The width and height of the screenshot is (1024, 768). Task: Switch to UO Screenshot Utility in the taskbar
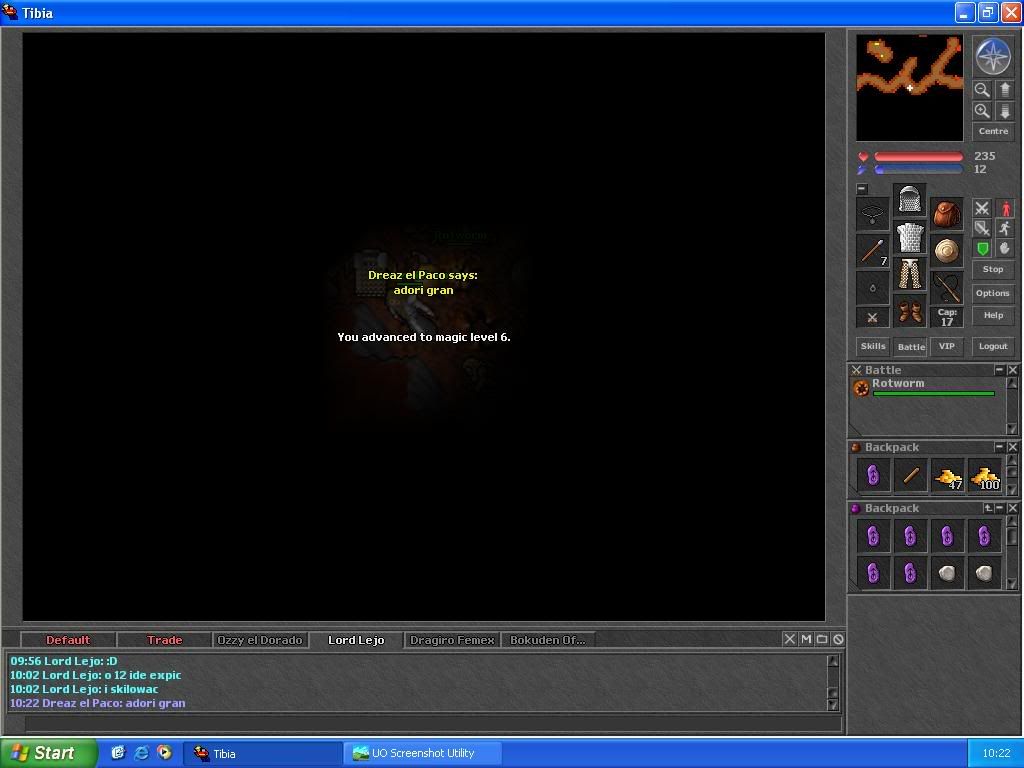423,753
